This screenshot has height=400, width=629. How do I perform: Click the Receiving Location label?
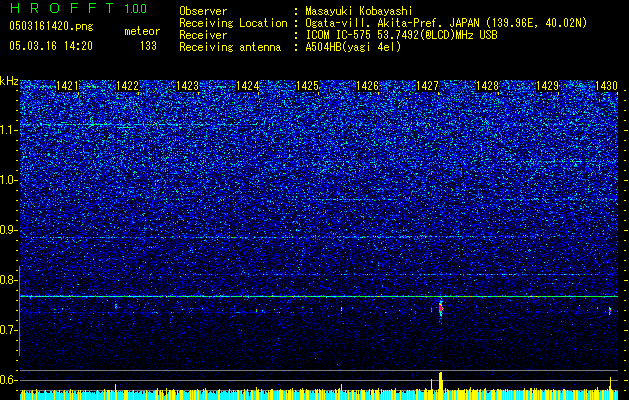(233, 23)
